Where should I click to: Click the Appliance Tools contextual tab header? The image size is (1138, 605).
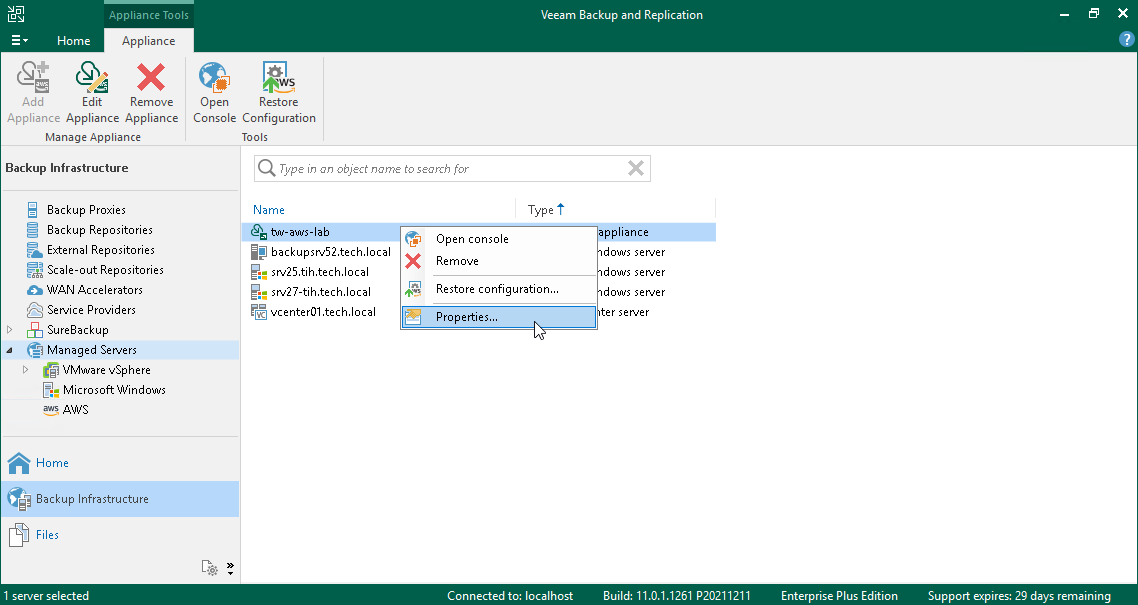148,15
